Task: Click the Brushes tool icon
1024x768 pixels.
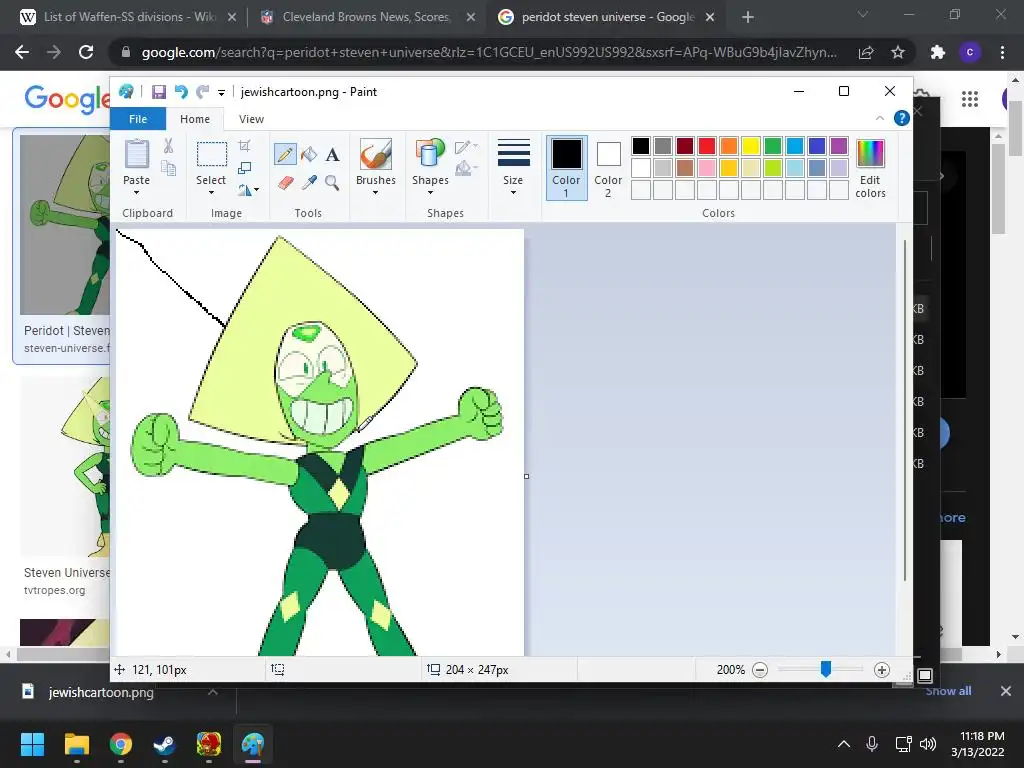Action: point(376,154)
